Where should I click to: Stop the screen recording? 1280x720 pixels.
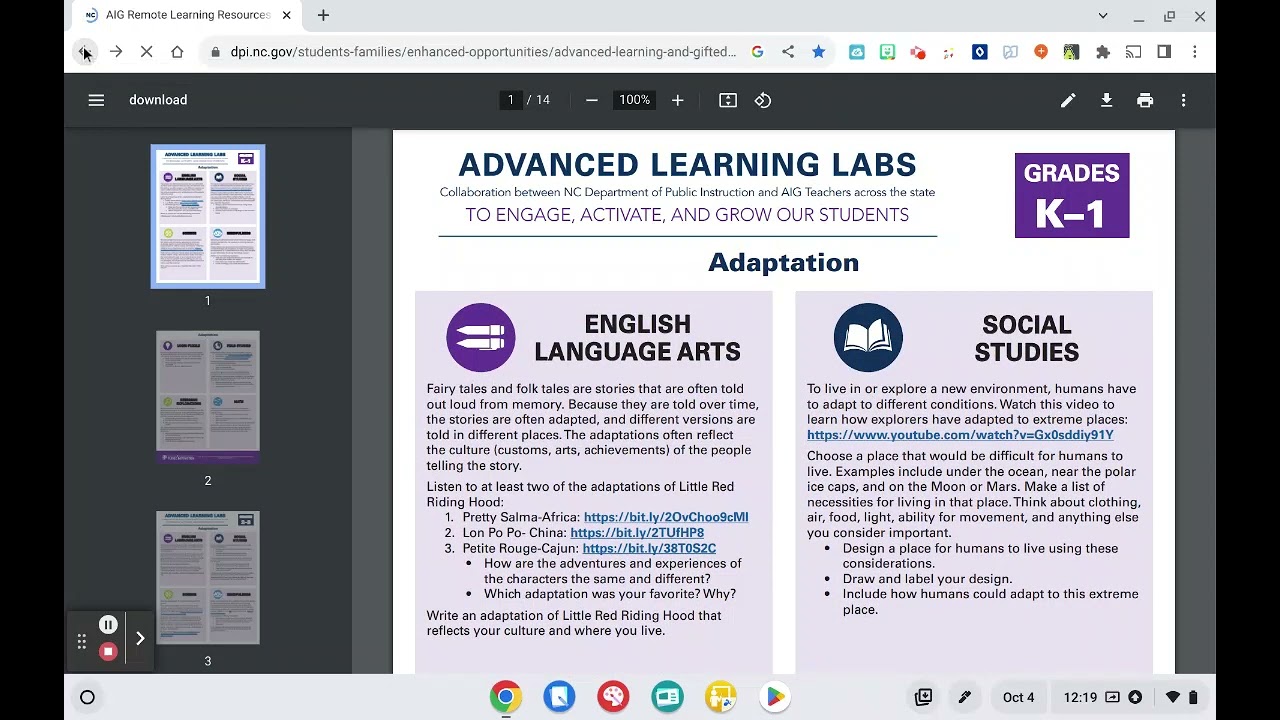tap(108, 651)
